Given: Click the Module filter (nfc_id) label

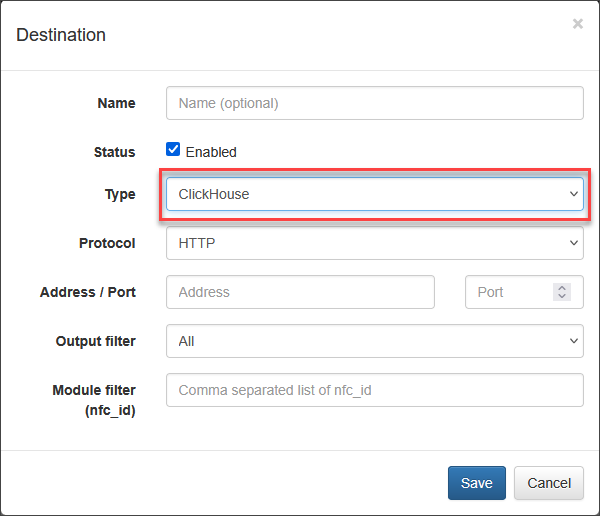Looking at the screenshot, I should pyautogui.click(x=94, y=400).
